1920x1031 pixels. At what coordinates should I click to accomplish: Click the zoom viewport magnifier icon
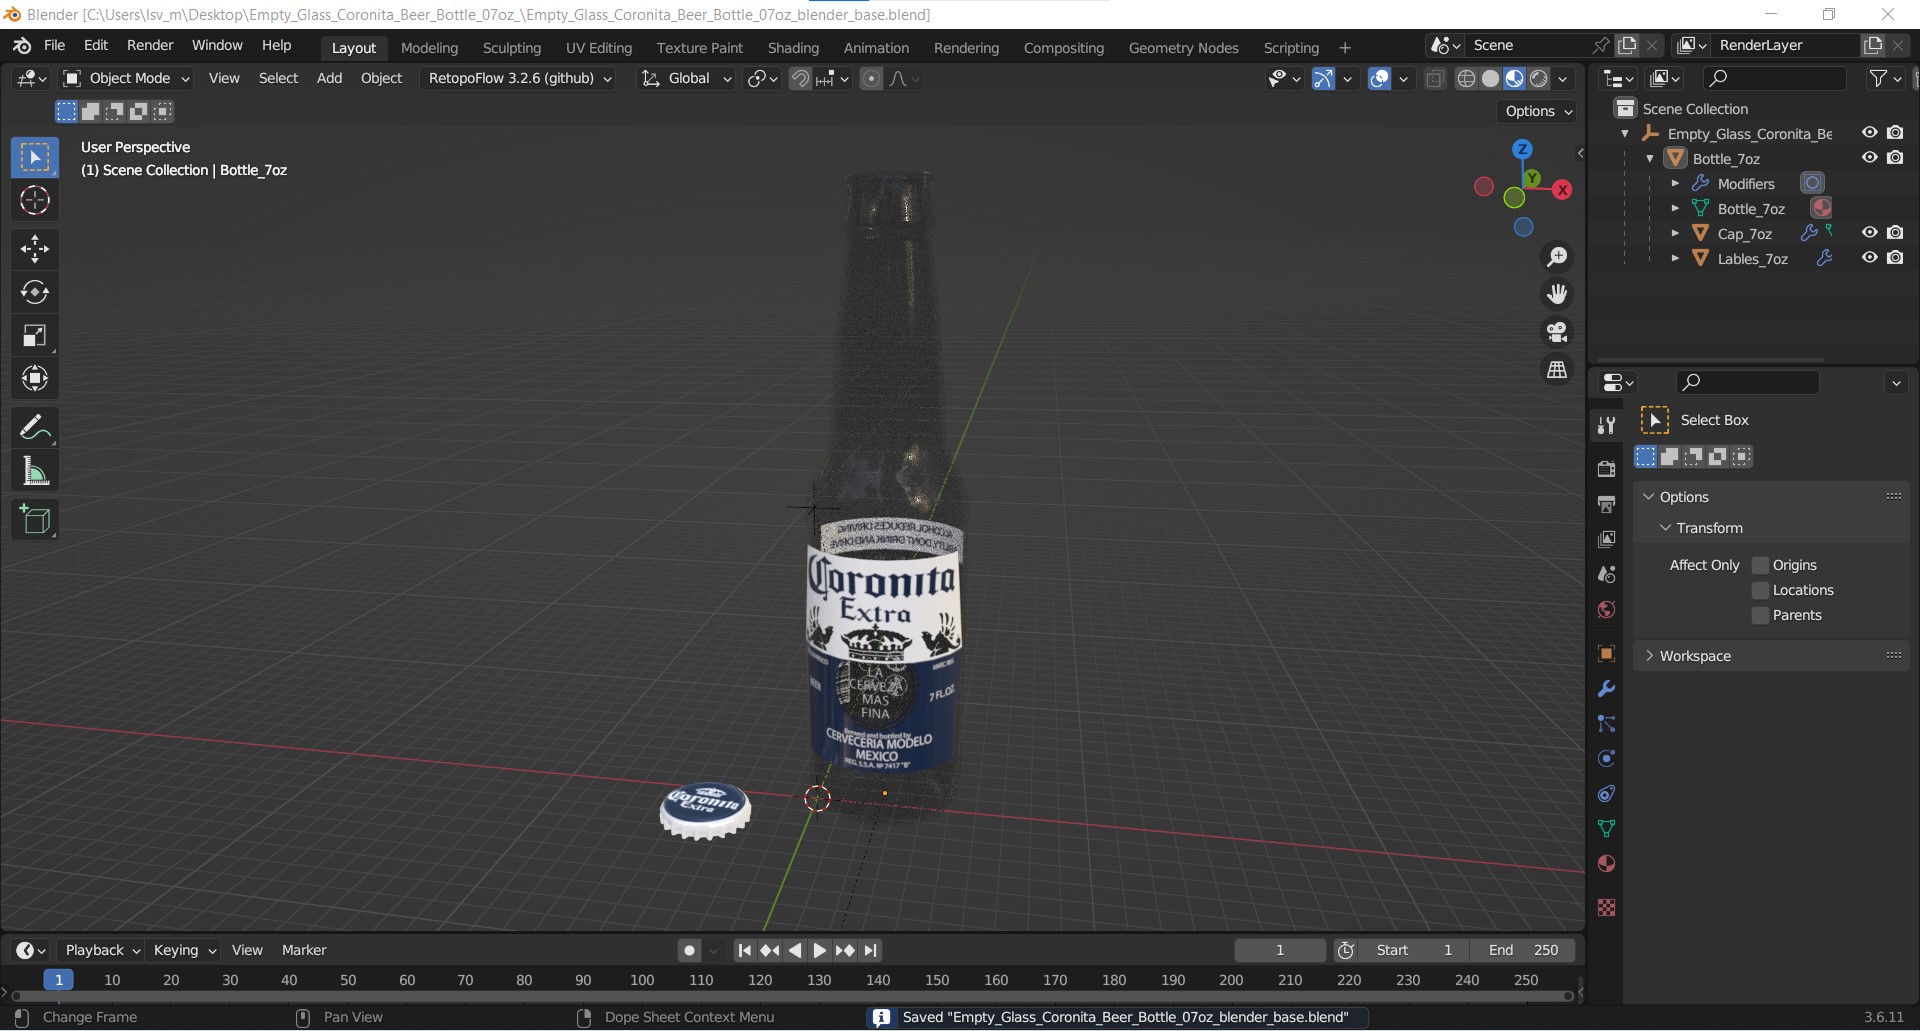coord(1557,257)
